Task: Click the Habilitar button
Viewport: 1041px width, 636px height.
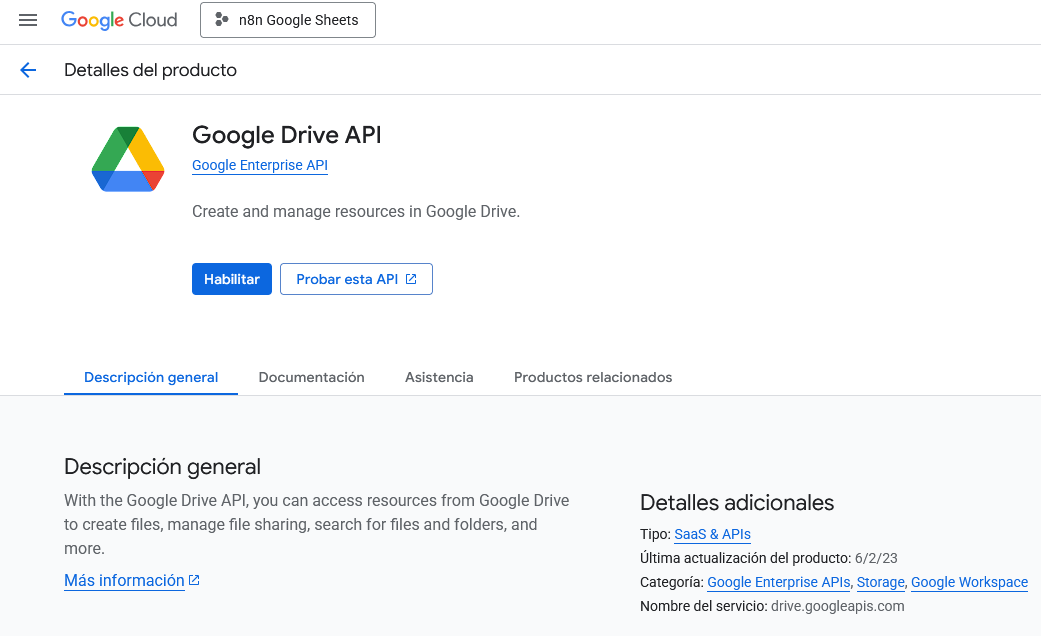Action: [231, 279]
